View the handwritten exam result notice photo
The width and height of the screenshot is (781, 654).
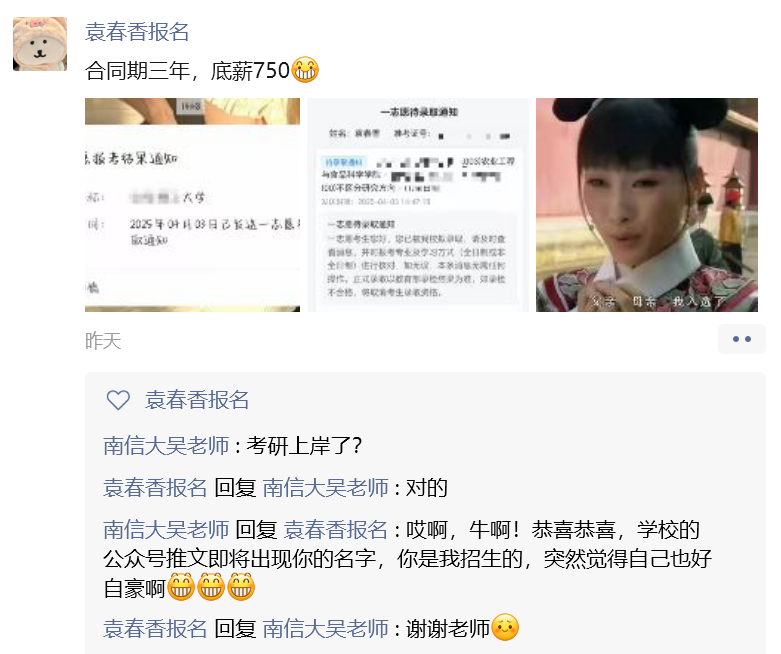(x=192, y=205)
